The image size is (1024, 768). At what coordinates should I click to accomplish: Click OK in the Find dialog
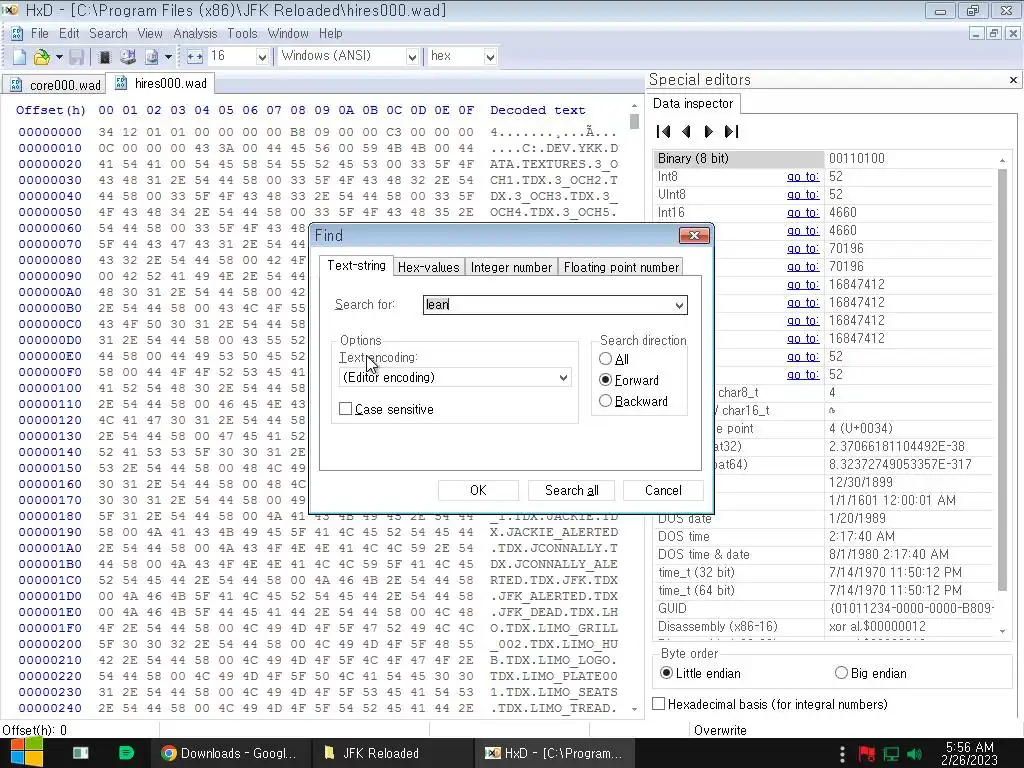[x=478, y=490]
